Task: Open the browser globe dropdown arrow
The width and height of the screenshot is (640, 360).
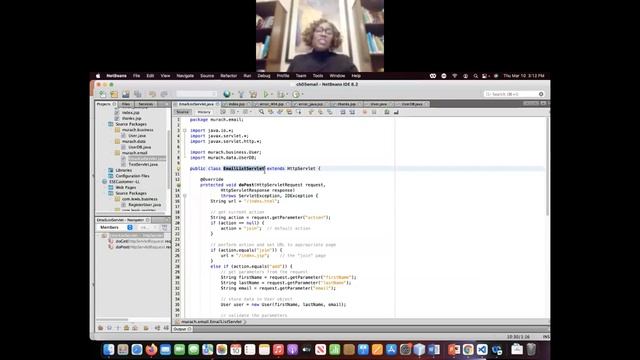Action: [233, 95]
